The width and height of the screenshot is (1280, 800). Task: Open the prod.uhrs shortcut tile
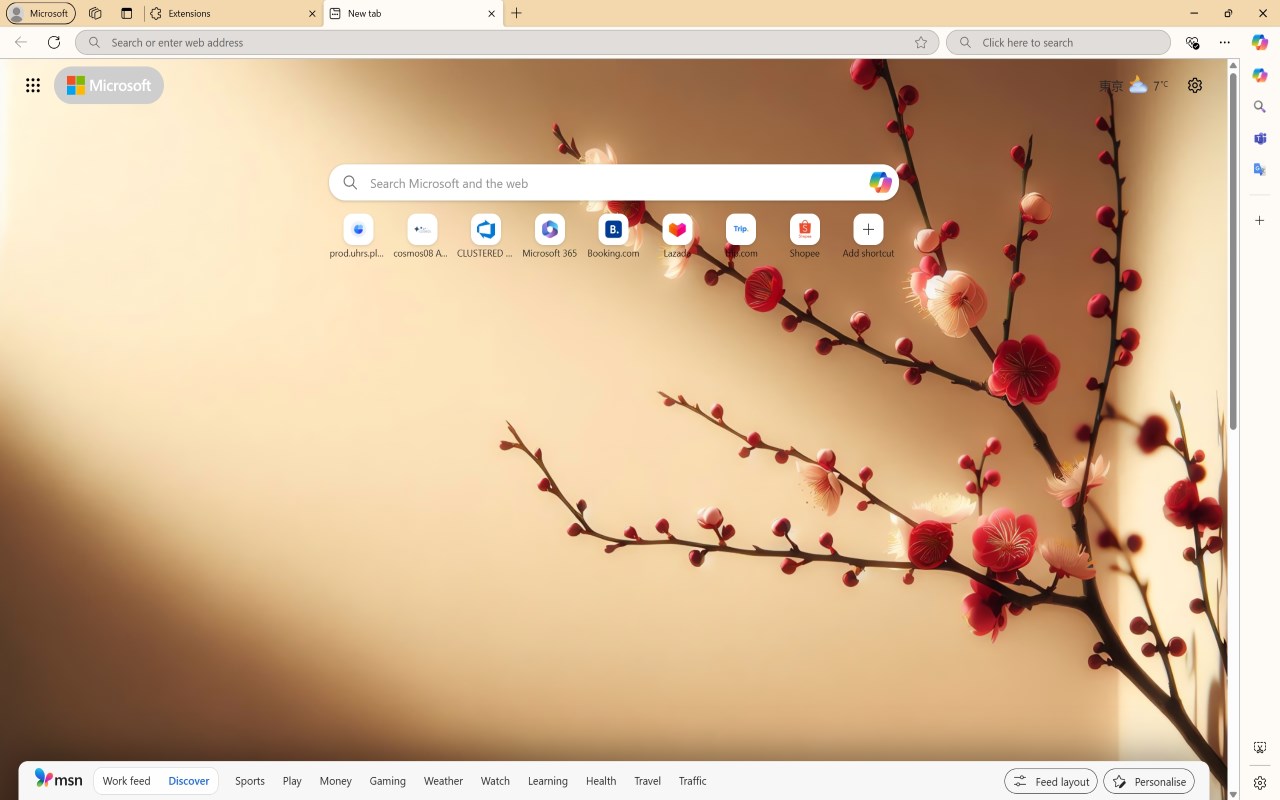pyautogui.click(x=357, y=237)
